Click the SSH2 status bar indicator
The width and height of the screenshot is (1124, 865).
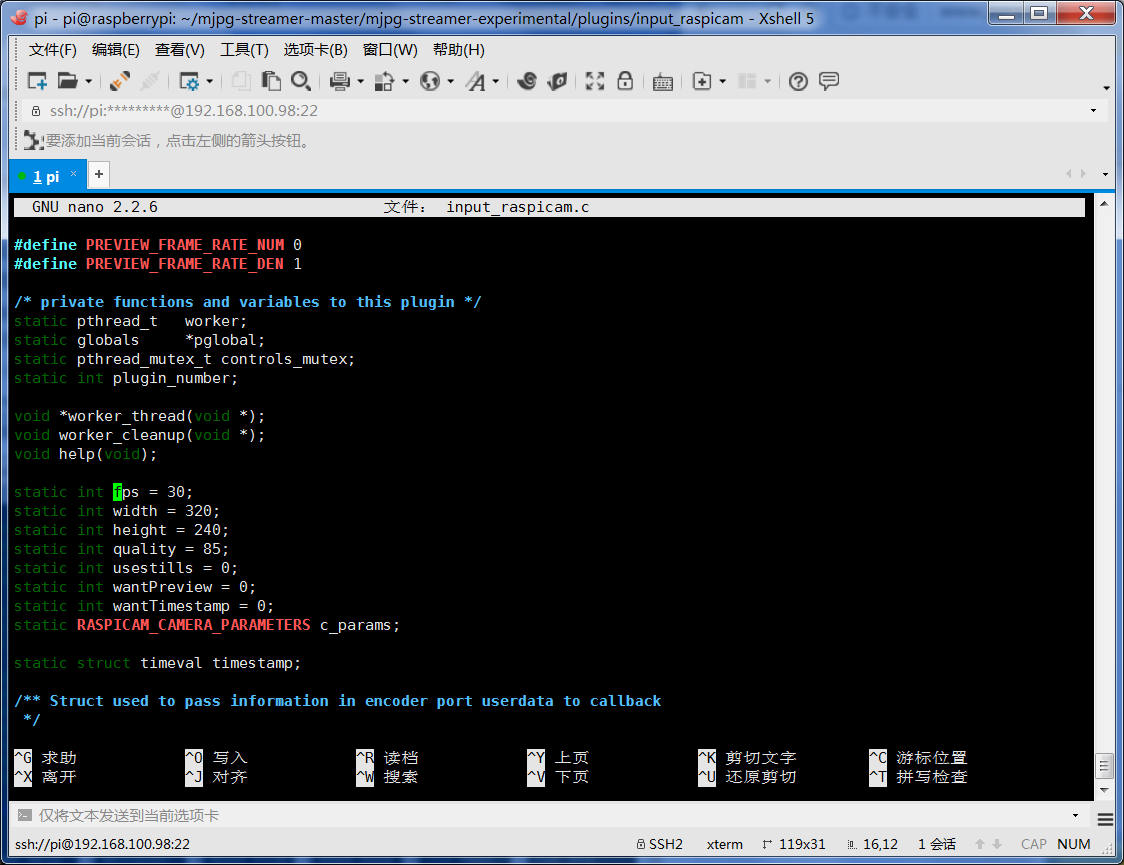659,844
